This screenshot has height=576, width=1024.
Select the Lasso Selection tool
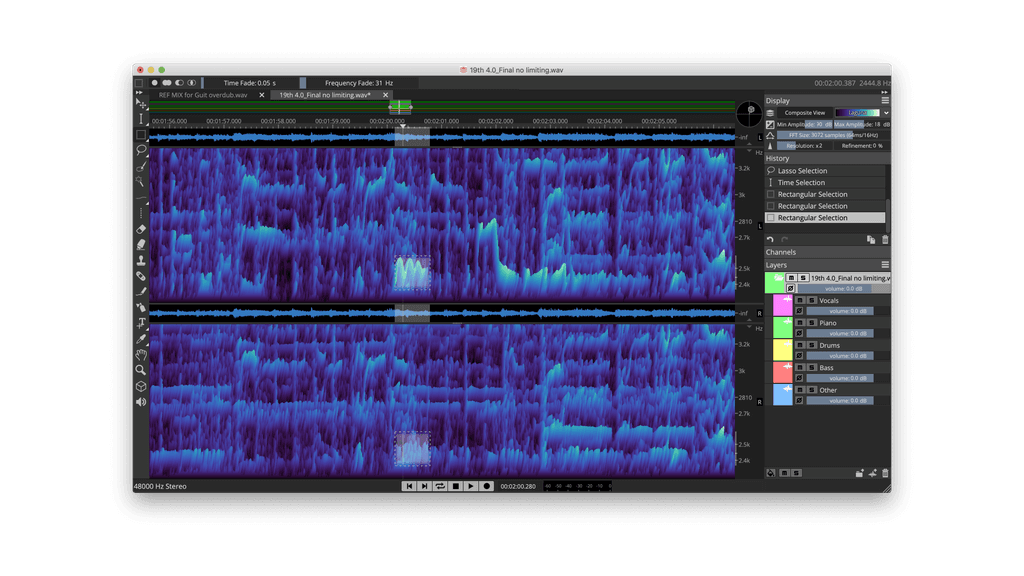(x=141, y=150)
